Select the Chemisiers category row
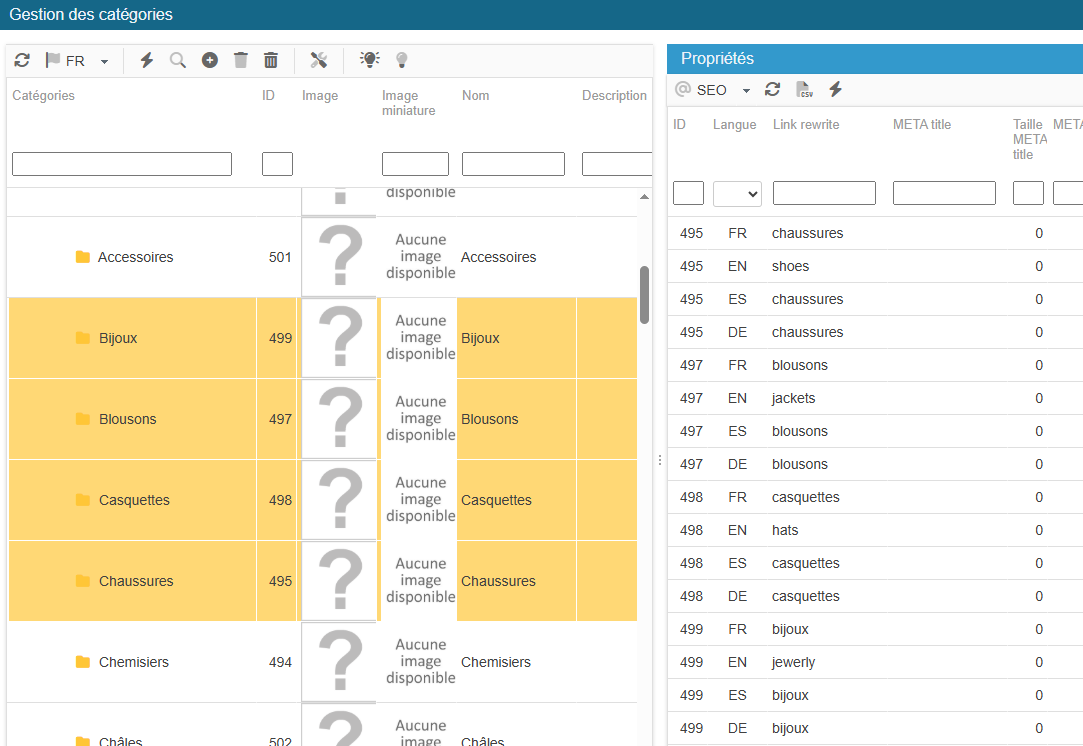 [x=323, y=662]
